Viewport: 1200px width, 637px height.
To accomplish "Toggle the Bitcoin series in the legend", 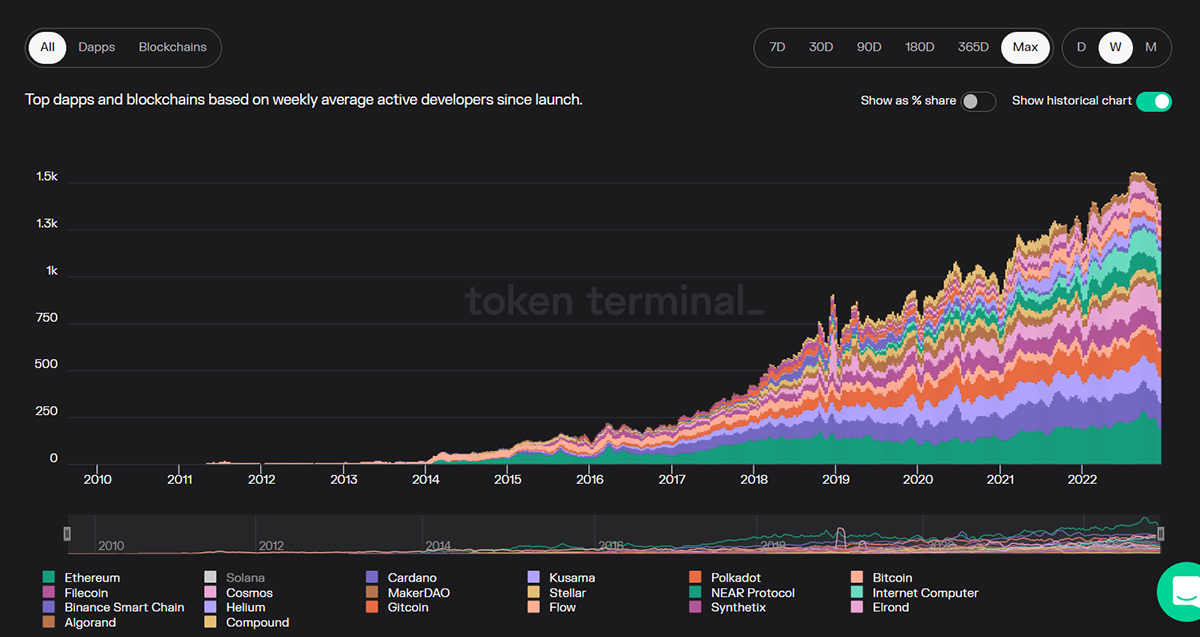I will (880, 578).
